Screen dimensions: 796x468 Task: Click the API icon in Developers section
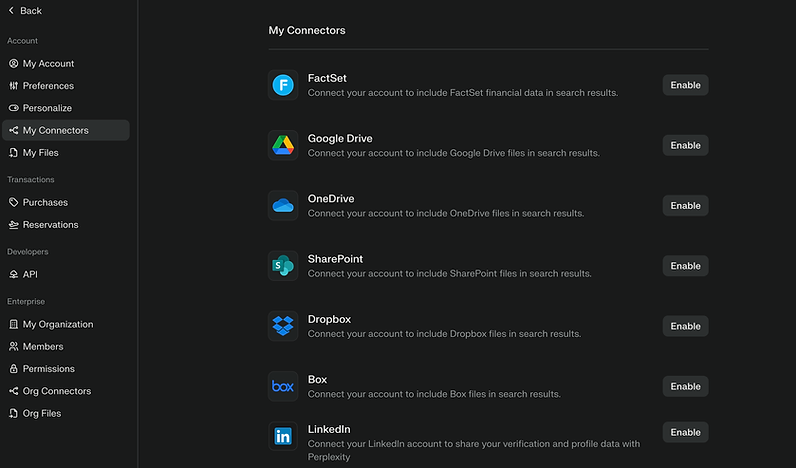(14, 275)
